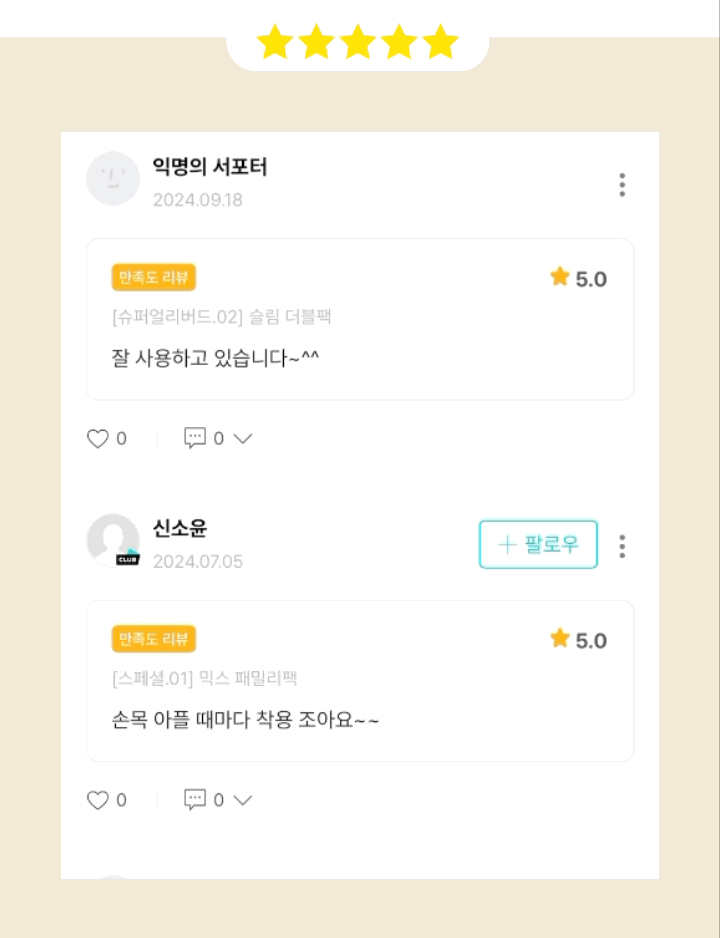The width and height of the screenshot is (720, 938).
Task: Click the five yellow stars rating header
Action: coord(357,42)
